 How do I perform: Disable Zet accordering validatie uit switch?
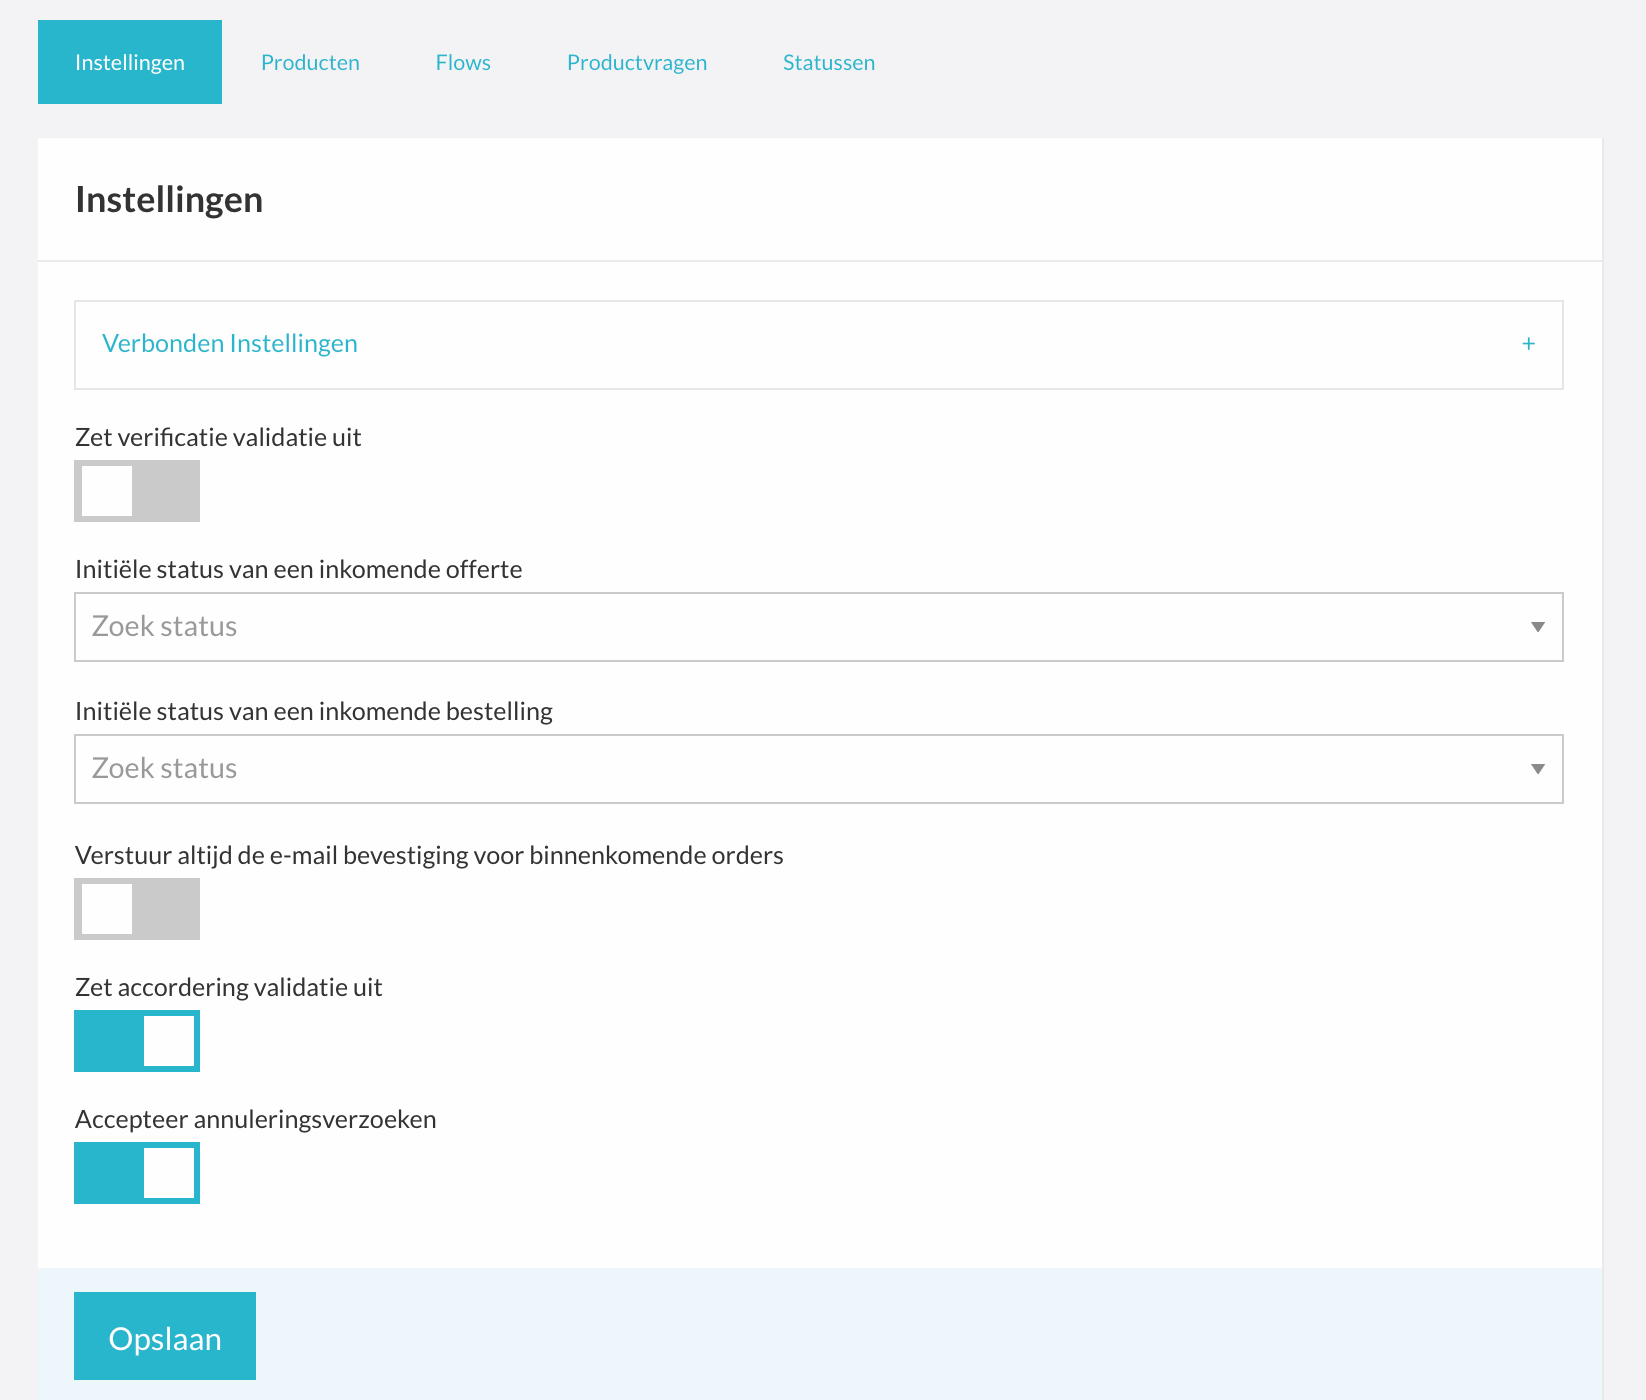point(137,1041)
